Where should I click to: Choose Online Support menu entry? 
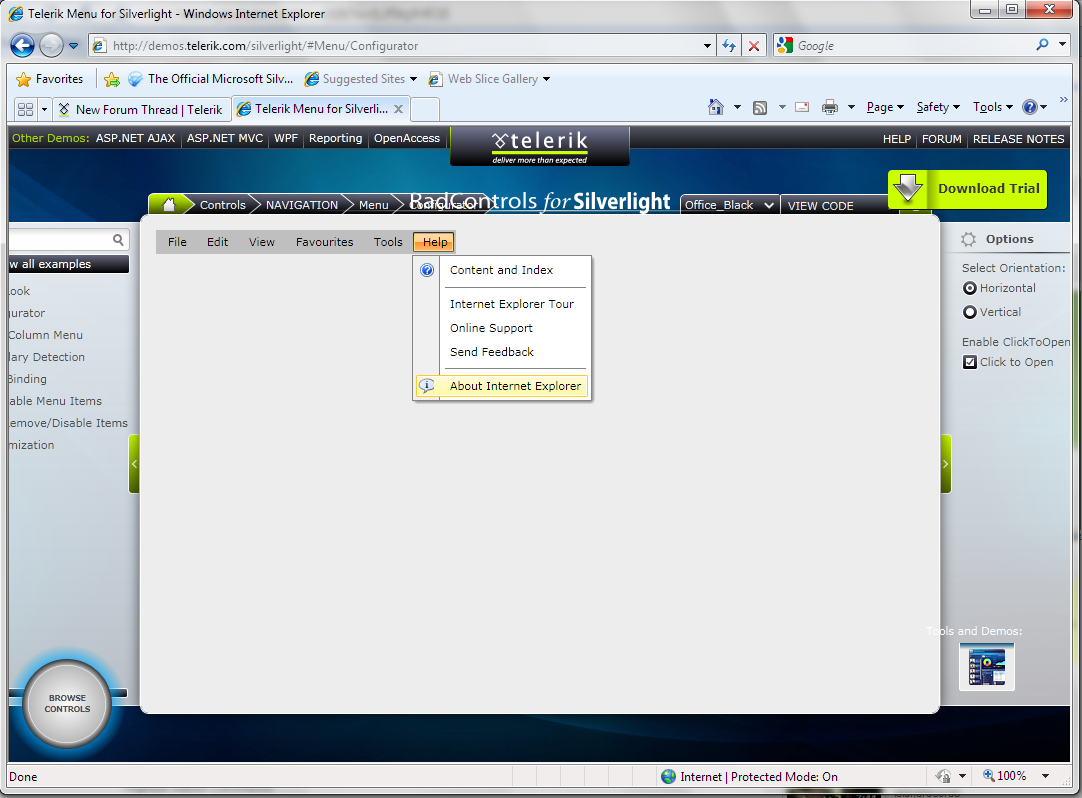[491, 328]
